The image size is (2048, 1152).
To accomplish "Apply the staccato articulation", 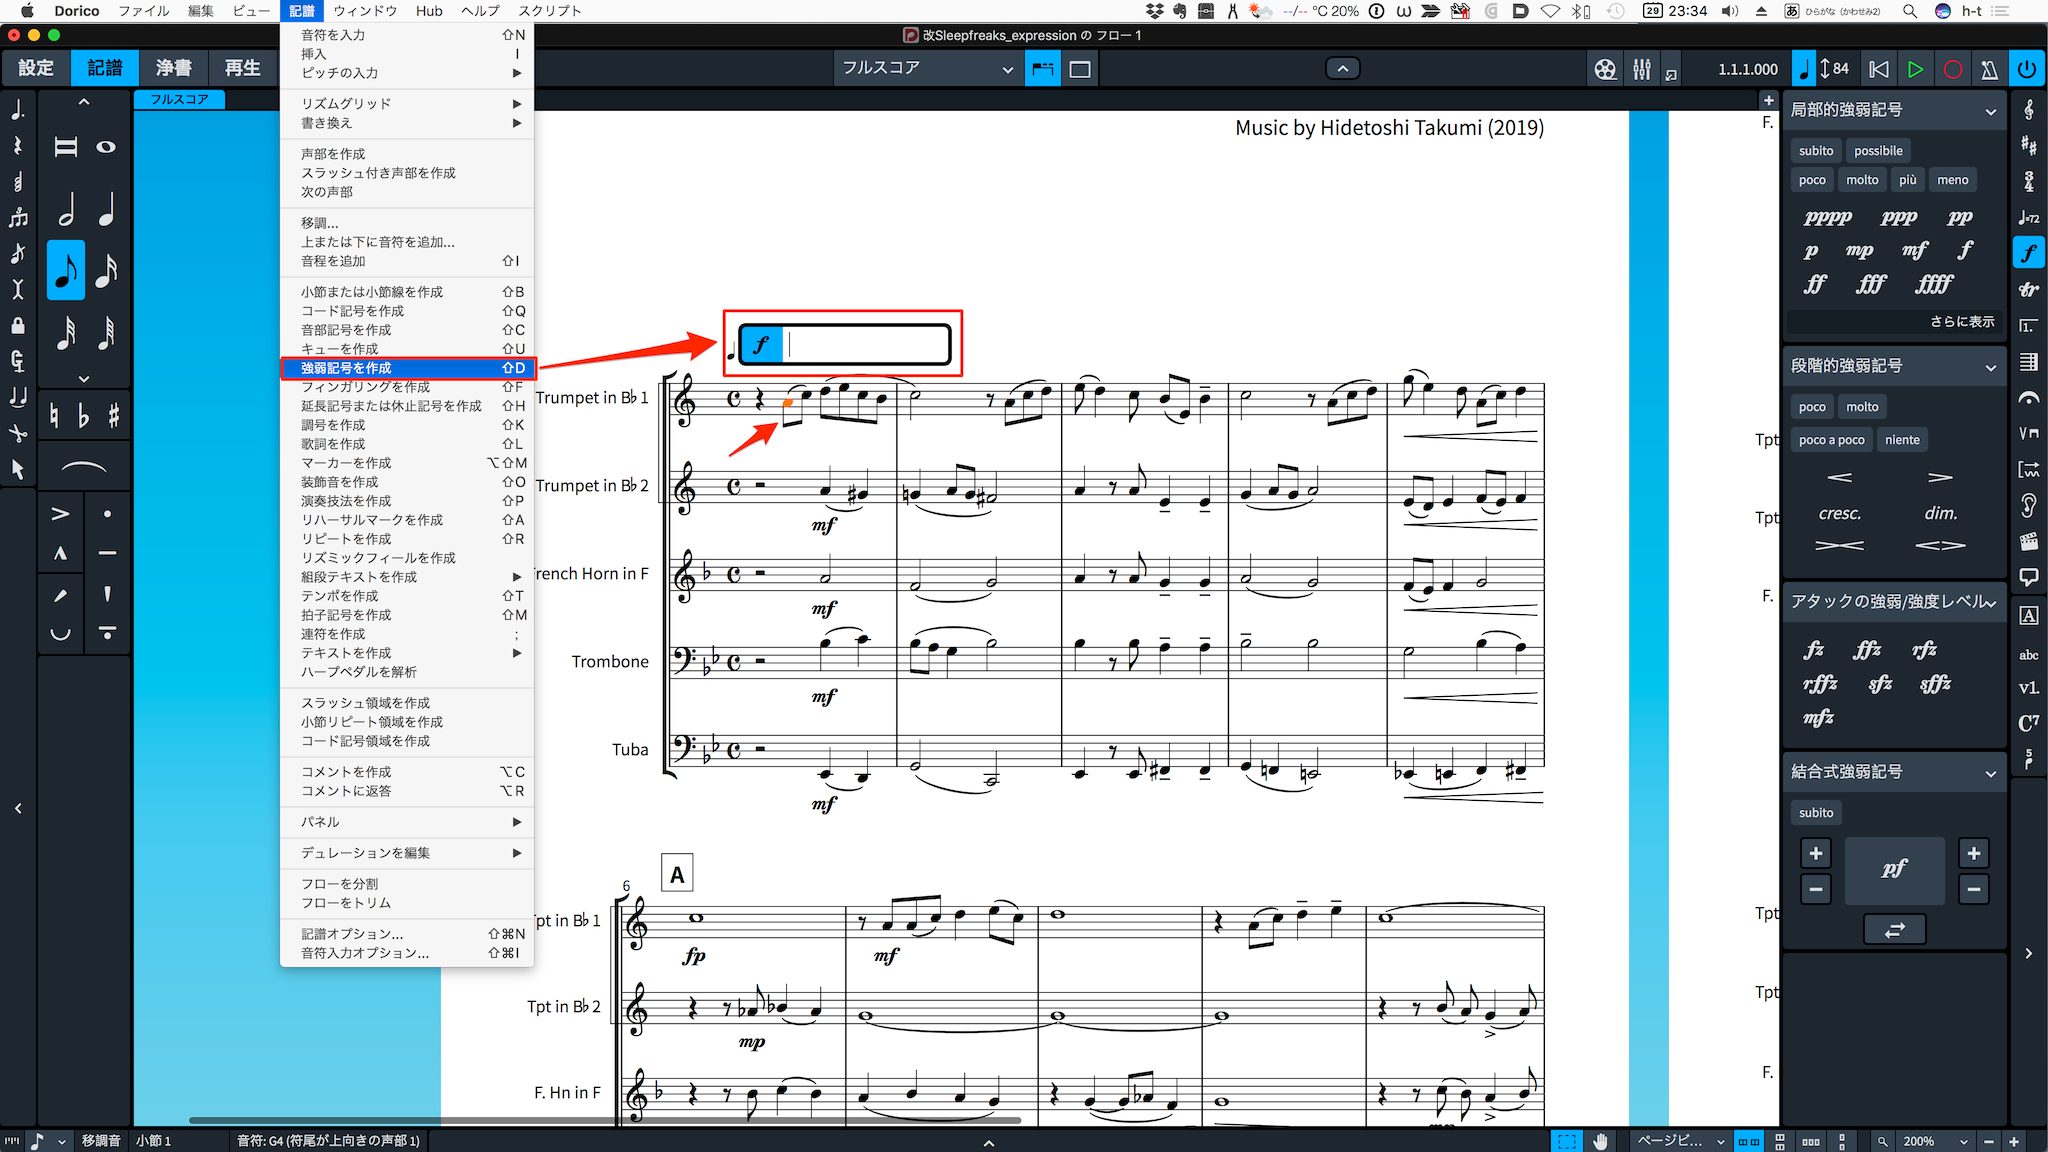I will click(107, 514).
